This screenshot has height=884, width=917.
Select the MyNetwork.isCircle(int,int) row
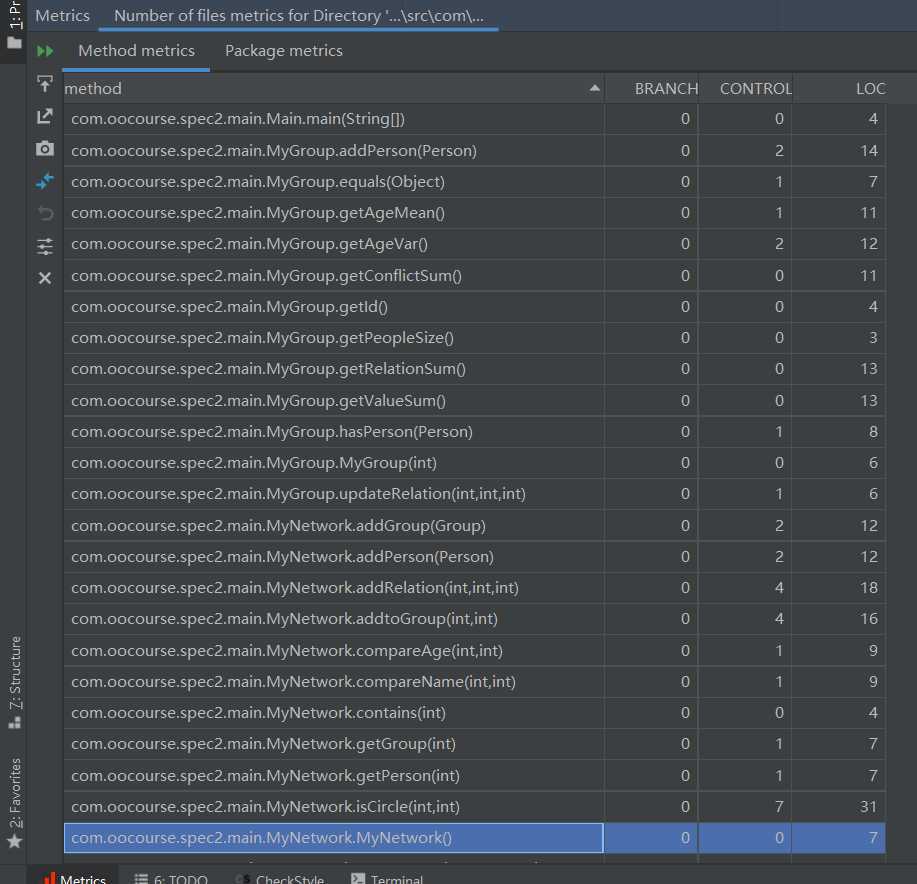[x=333, y=806]
